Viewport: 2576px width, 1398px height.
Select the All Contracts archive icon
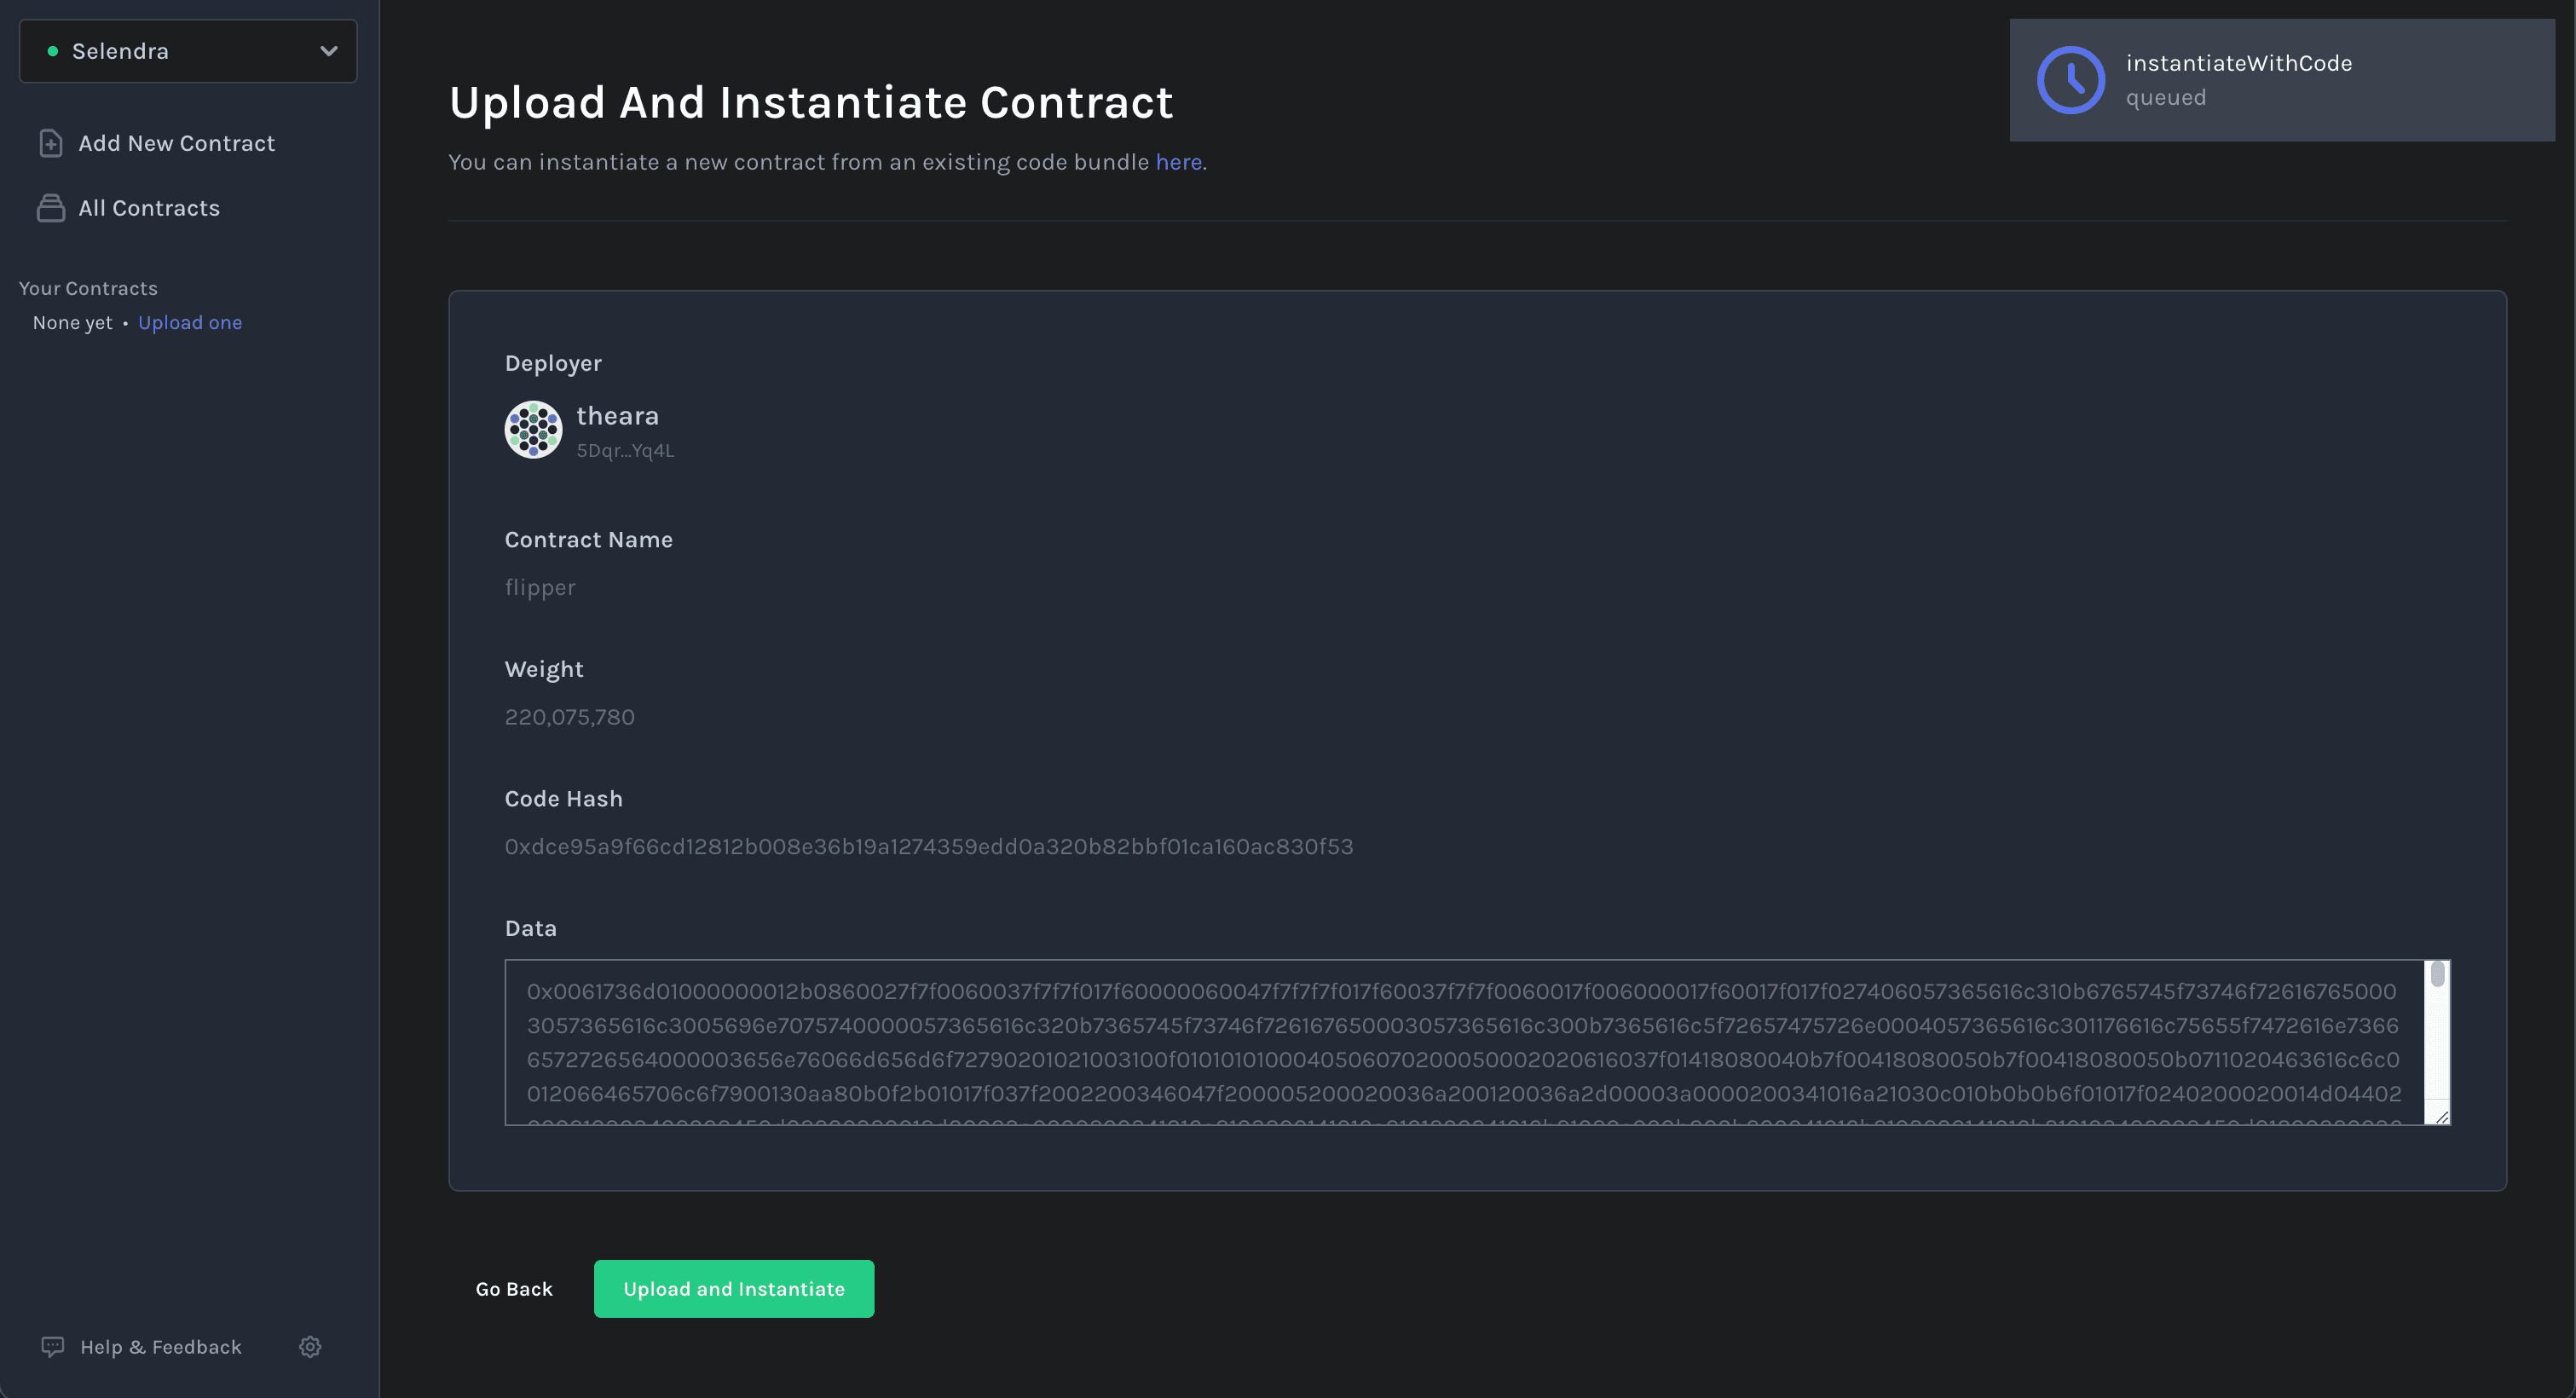click(x=51, y=207)
